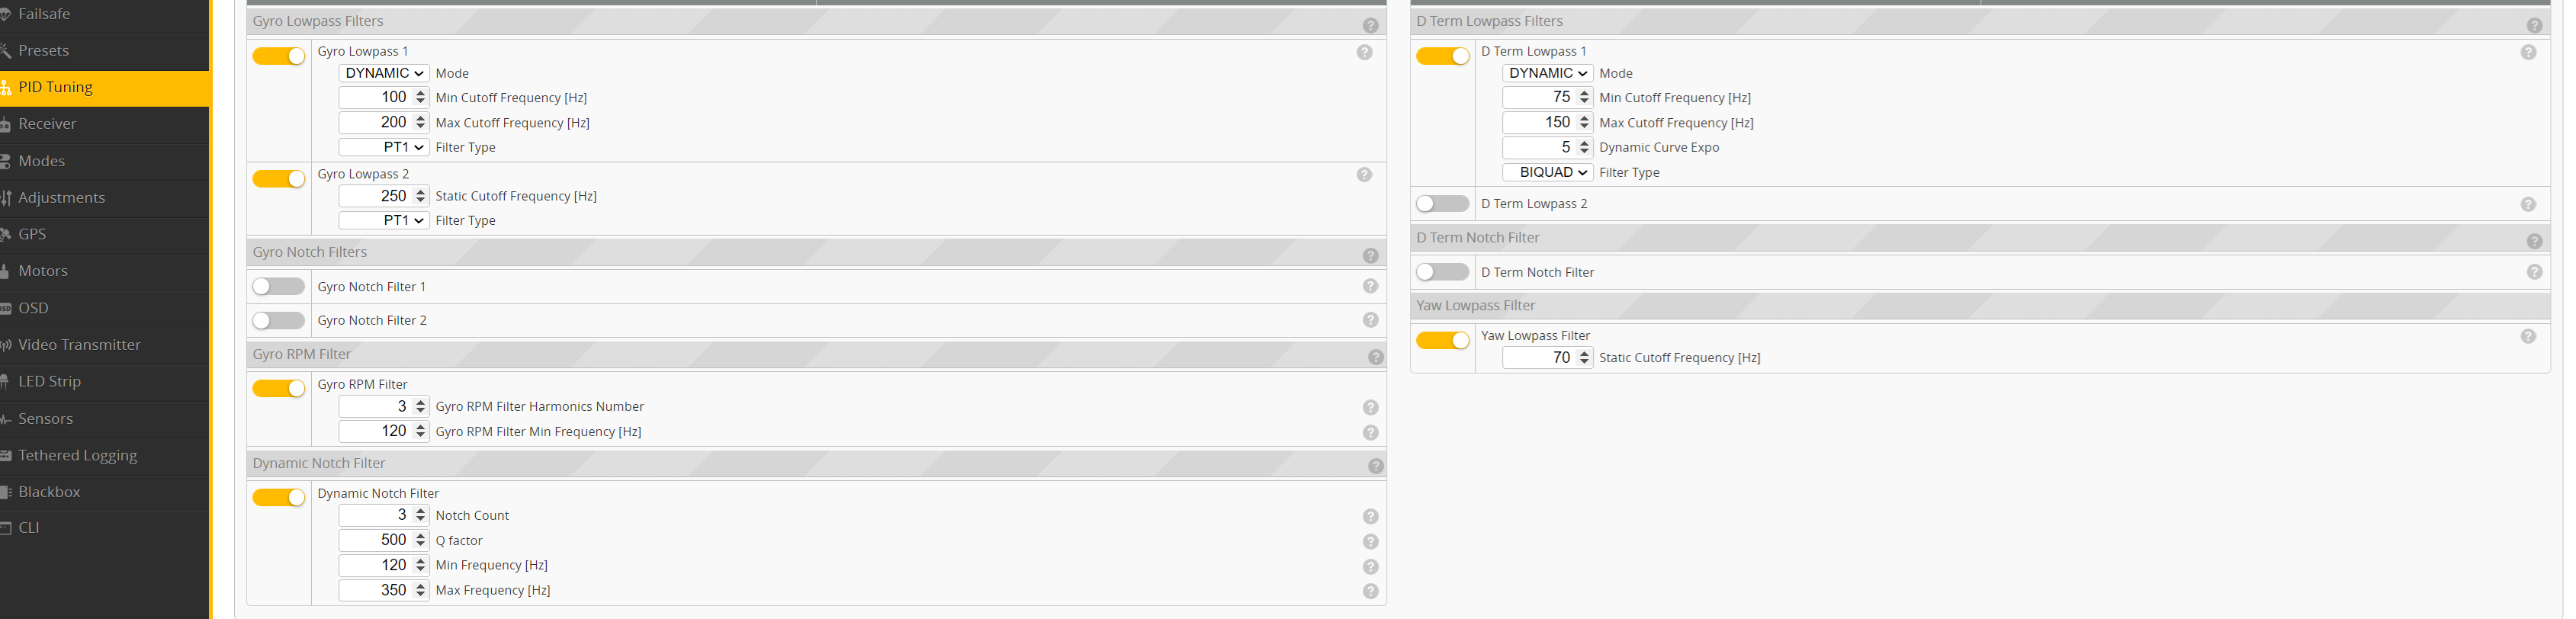This screenshot has height=619, width=2576.
Task: Click Gyro Lowpass 2 Static Cutoff Frequency field
Action: [384, 196]
